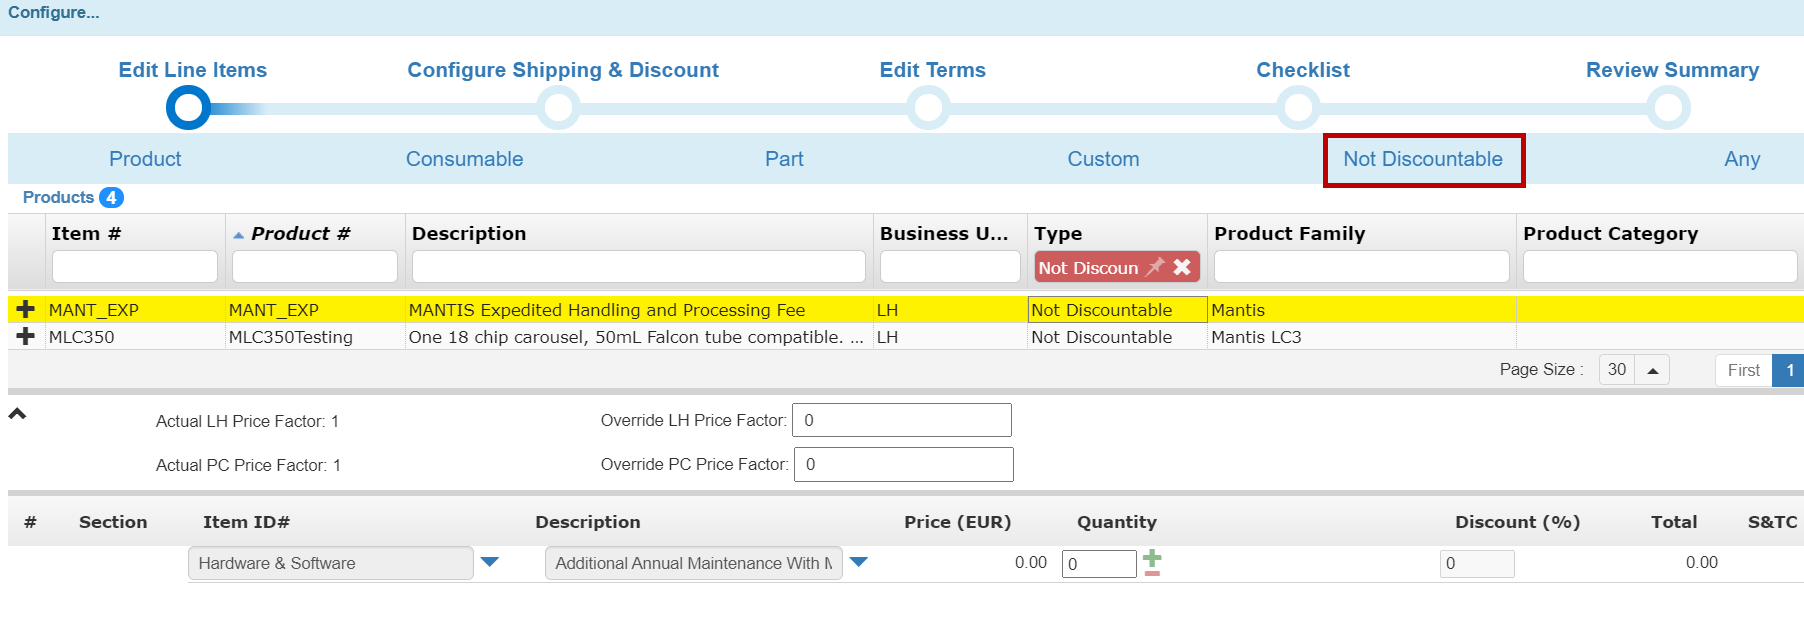Remove the Not Discountable type filter

point(1182,267)
